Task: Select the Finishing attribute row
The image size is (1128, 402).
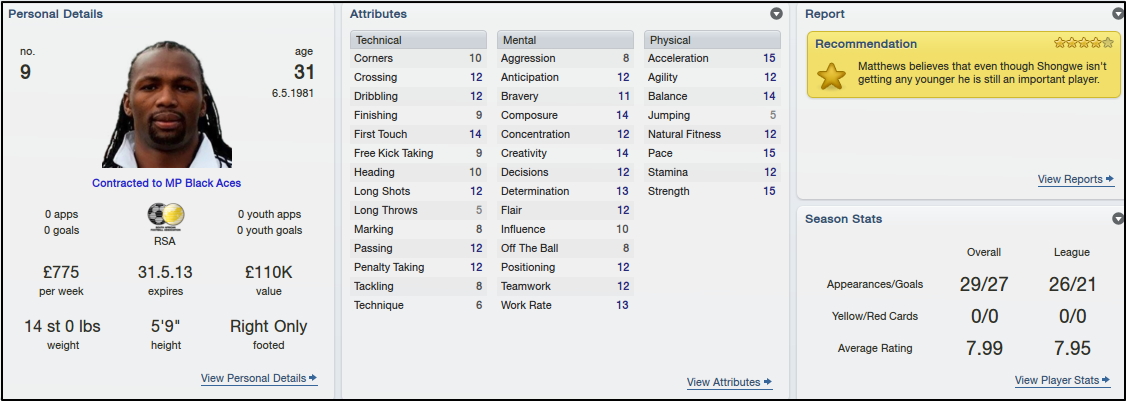Action: 419,115
